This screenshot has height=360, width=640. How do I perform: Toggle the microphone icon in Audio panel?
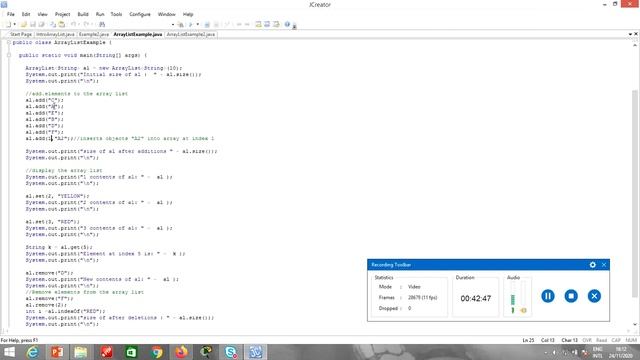513,311
